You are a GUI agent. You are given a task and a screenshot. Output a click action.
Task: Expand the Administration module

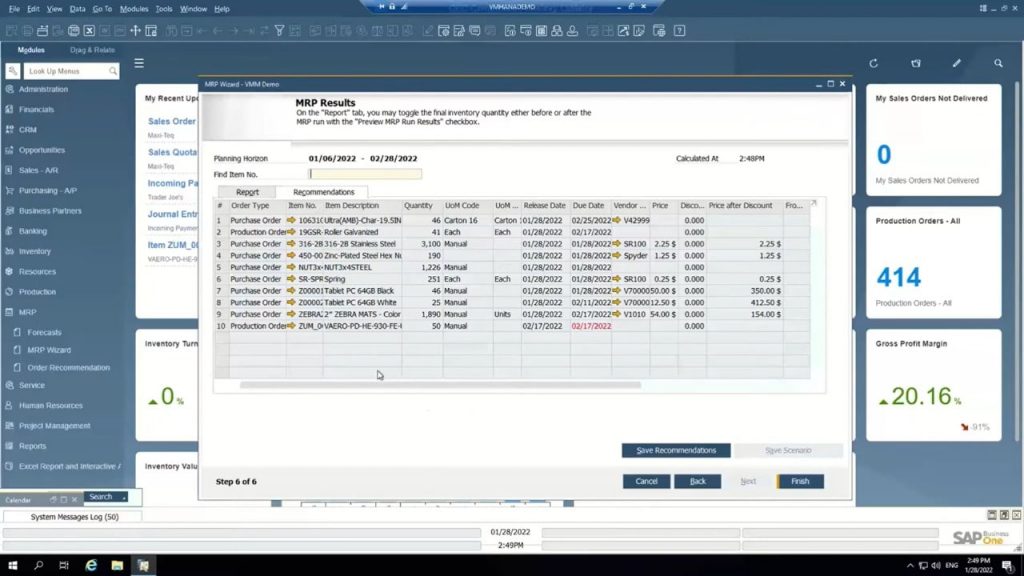tap(43, 89)
